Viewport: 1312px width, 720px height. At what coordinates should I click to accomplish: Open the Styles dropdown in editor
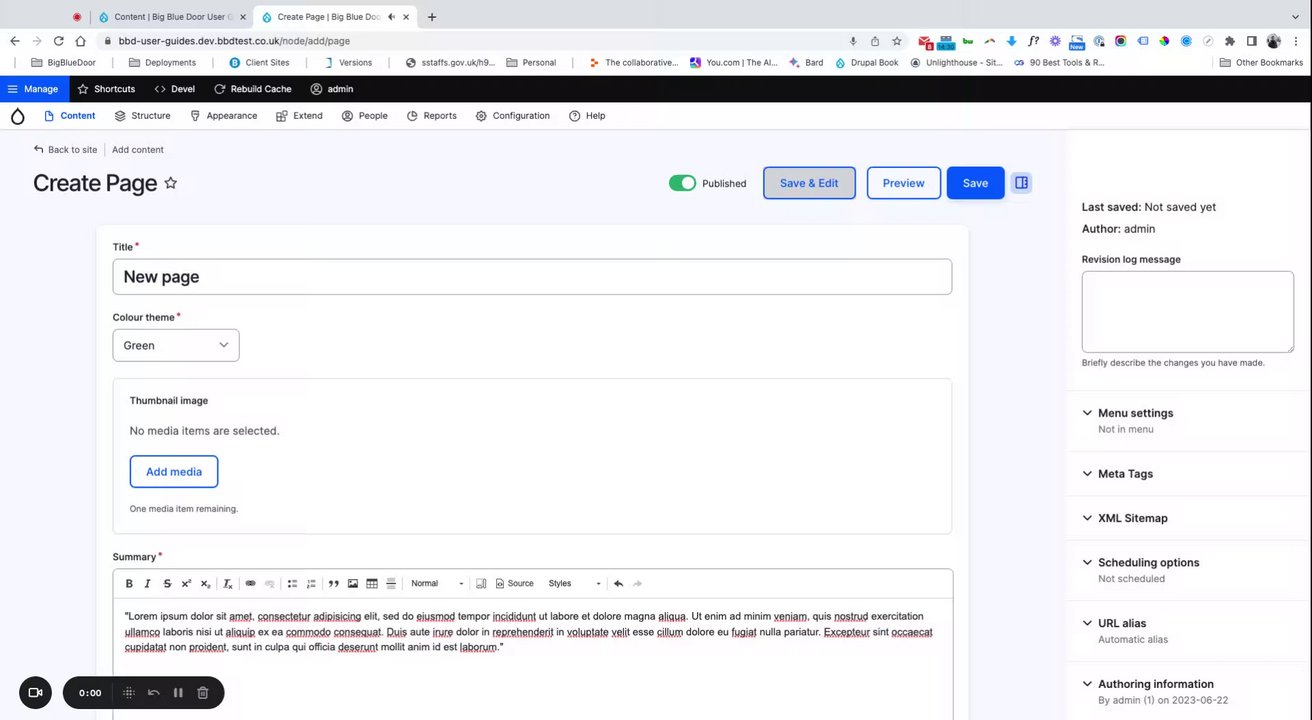coord(574,584)
